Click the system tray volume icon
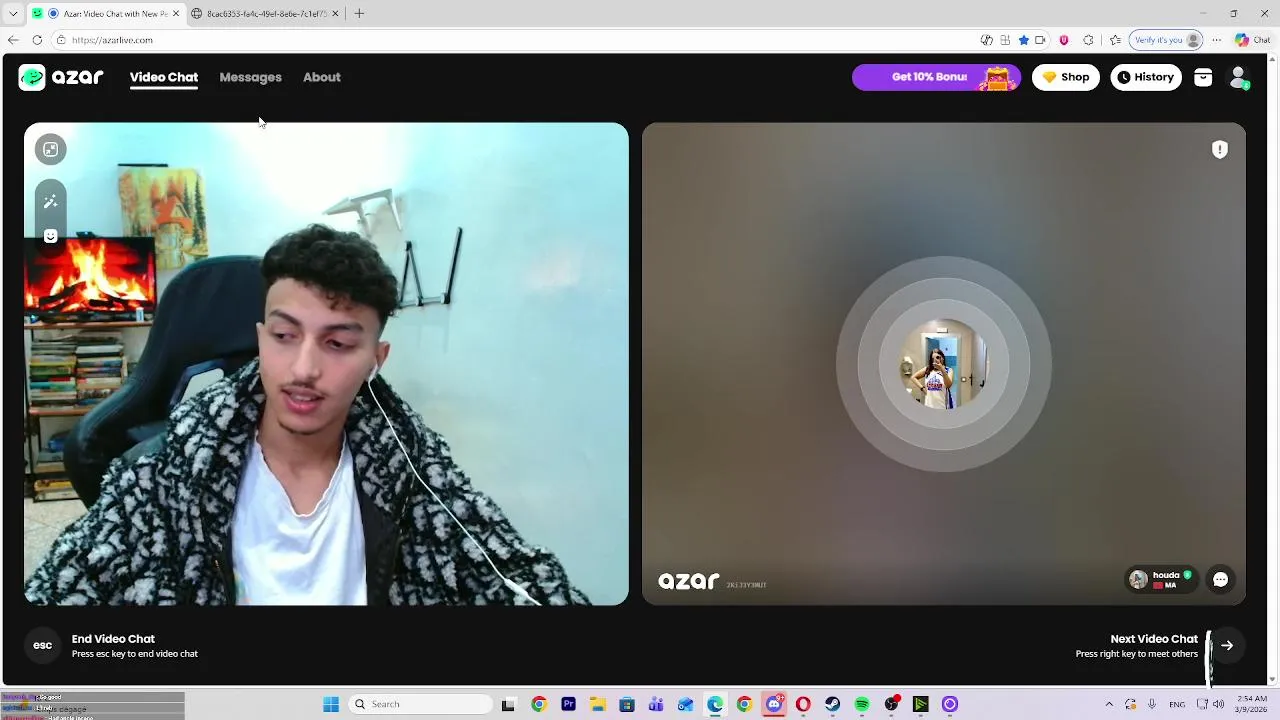This screenshot has height=720, width=1280. pos(1219,704)
